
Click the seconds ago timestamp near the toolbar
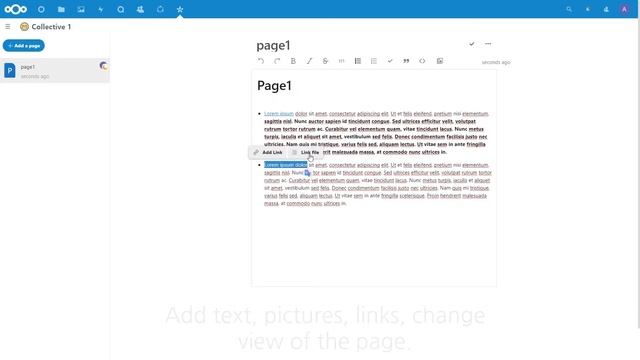(x=496, y=62)
